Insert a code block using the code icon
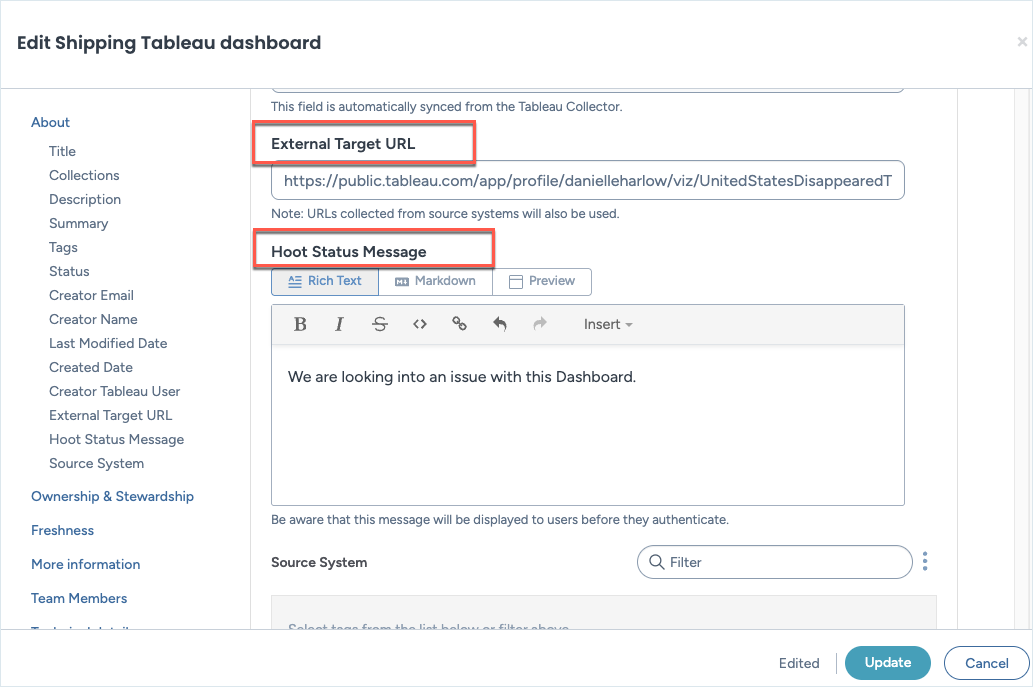Image resolution: width=1033 pixels, height=687 pixels. pos(420,324)
